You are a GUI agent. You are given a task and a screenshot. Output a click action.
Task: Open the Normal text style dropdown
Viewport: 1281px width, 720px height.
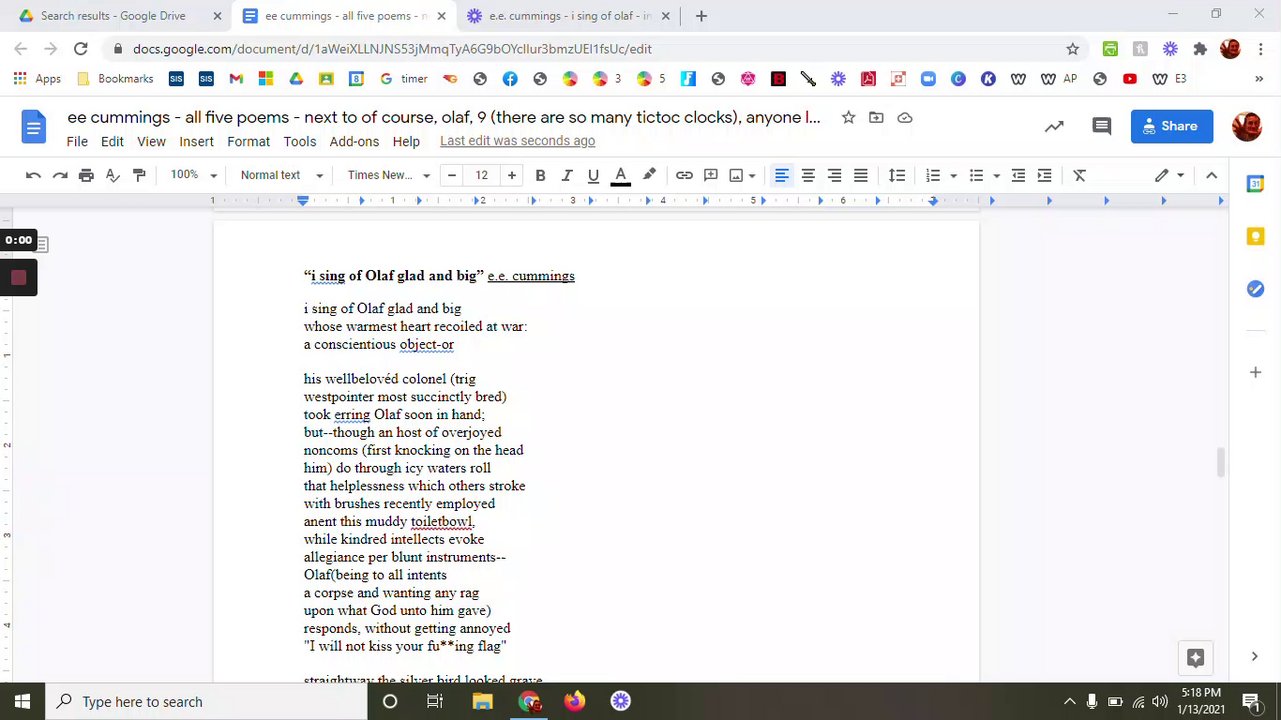pos(282,175)
